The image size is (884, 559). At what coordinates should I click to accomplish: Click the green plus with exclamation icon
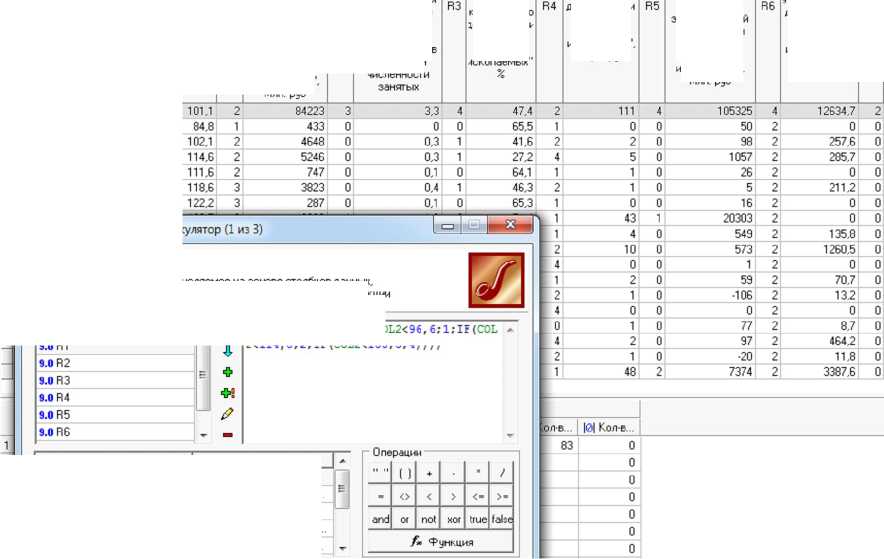pos(227,393)
